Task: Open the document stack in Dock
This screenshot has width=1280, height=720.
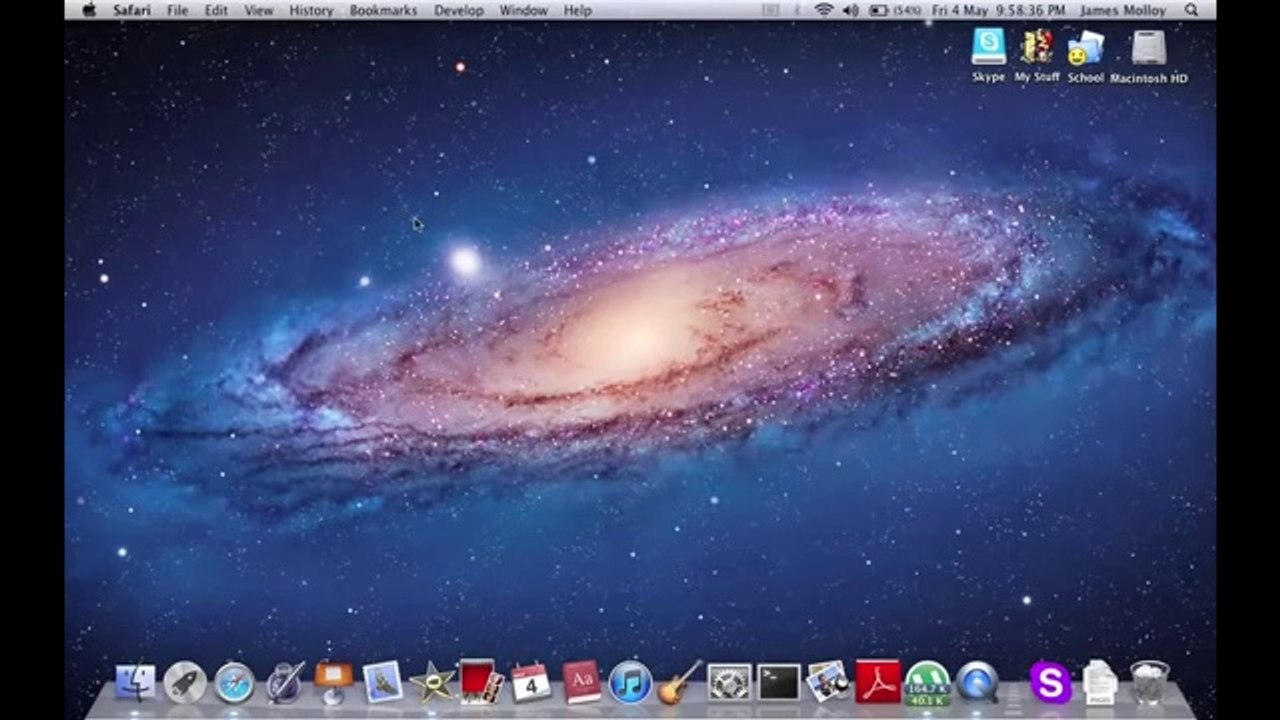Action: (x=1100, y=683)
